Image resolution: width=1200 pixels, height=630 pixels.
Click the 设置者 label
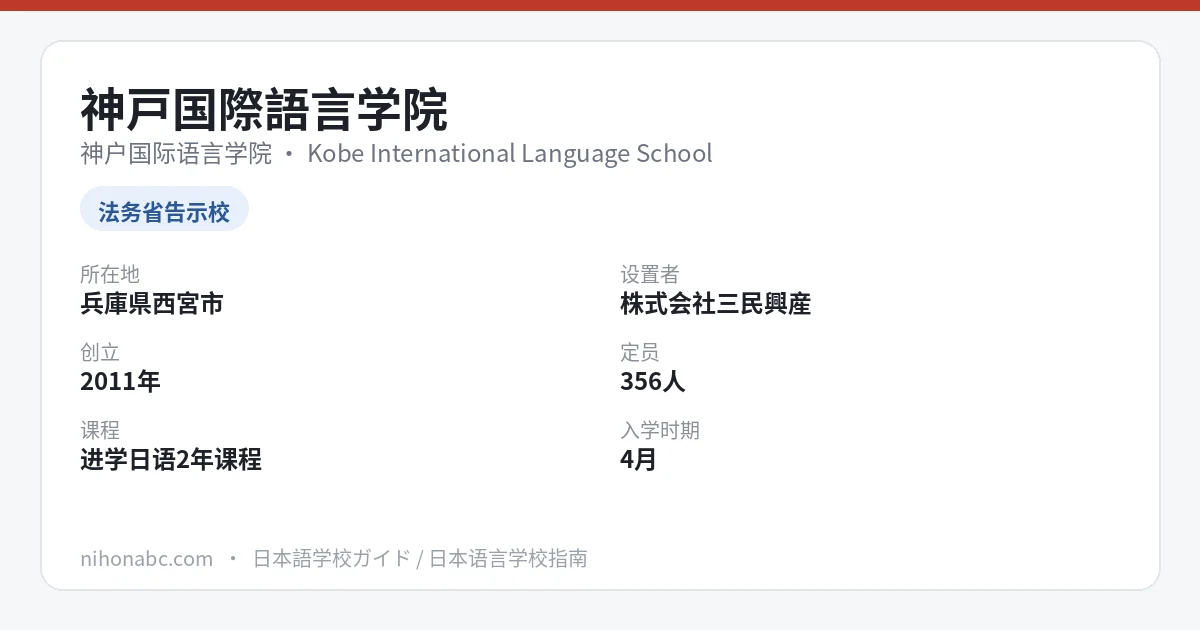point(650,274)
